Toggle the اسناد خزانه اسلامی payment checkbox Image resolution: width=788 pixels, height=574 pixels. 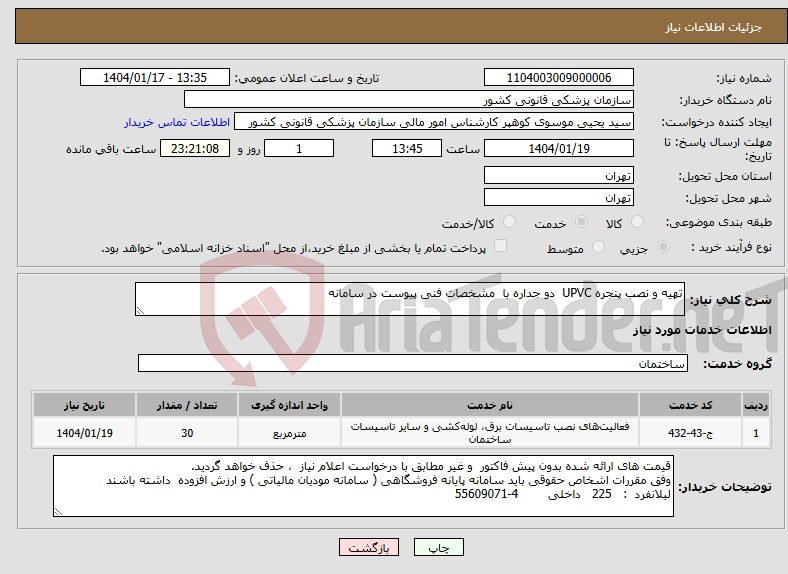point(500,246)
